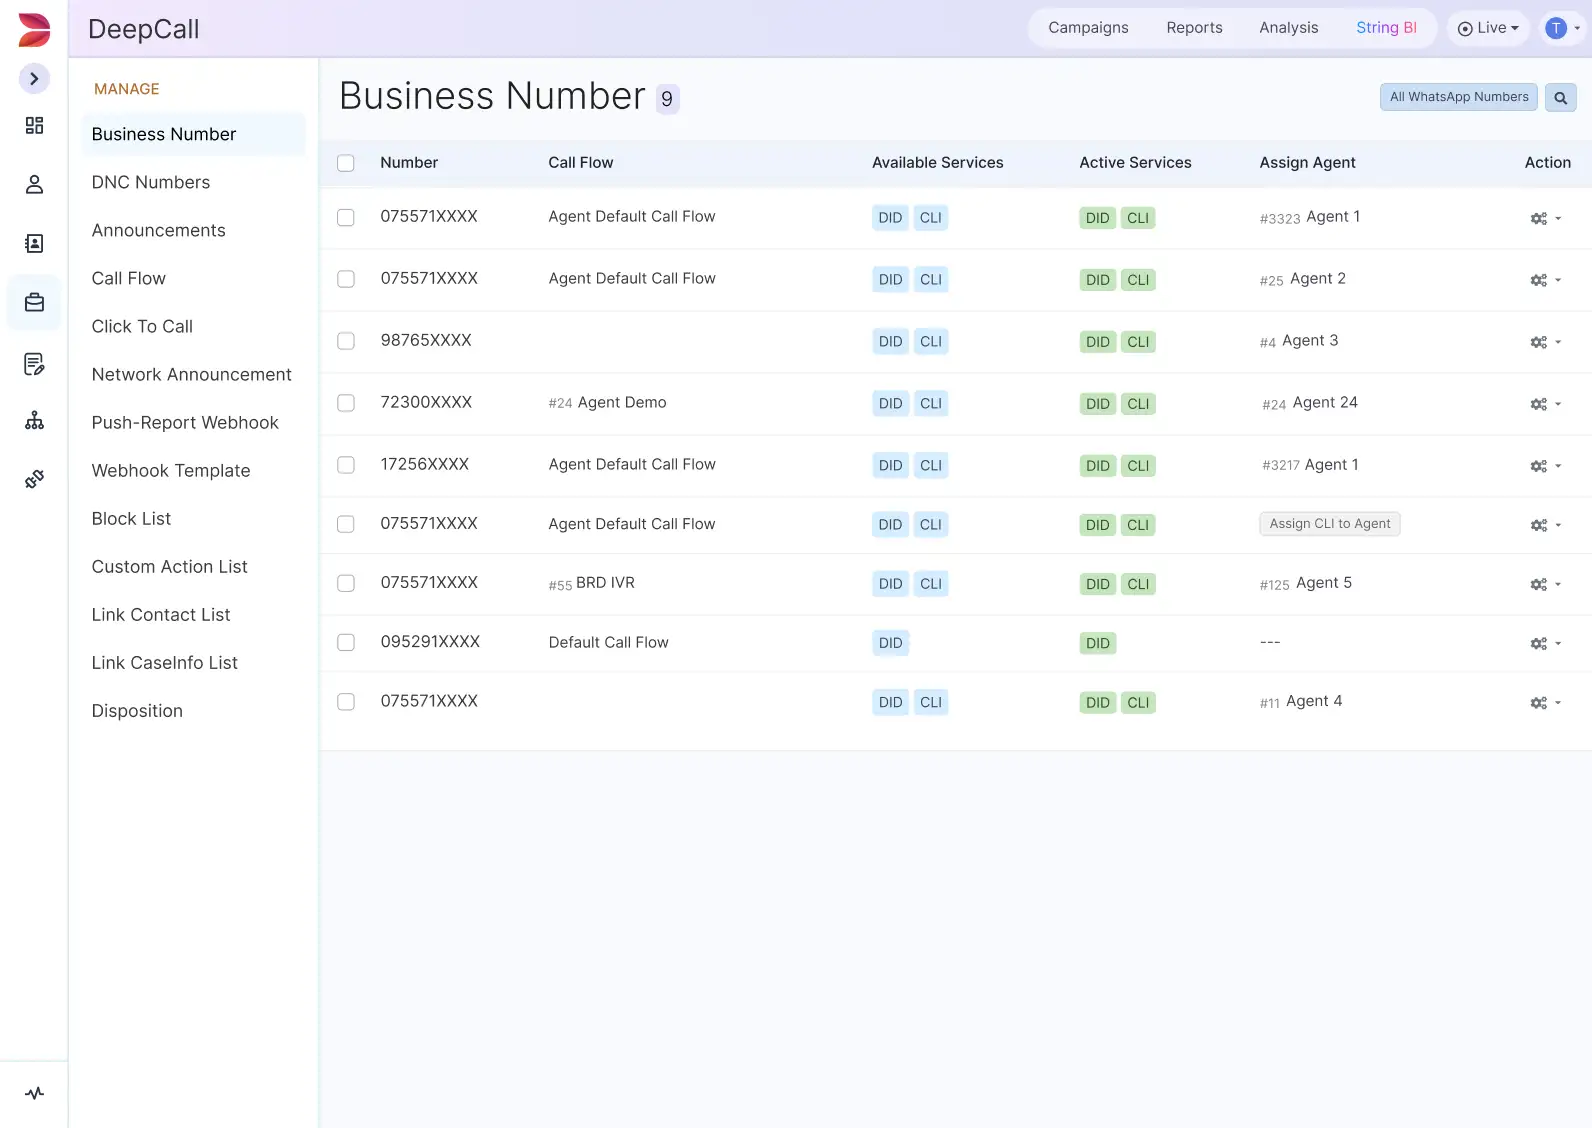Viewport: 1592px width, 1128px height.
Task: Open action gear dropdown for 72300XXXX
Action: tap(1544, 404)
